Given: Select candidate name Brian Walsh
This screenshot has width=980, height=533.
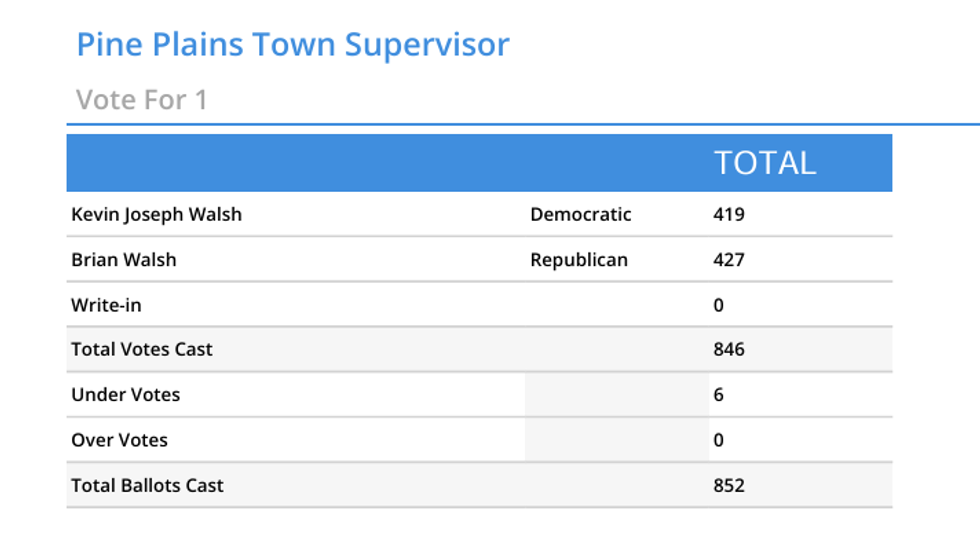Looking at the screenshot, I should (x=123, y=260).
